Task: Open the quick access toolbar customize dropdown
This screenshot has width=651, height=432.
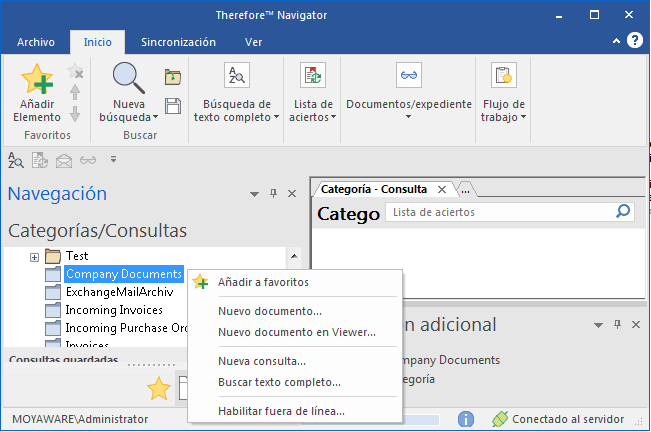Action: coord(113,158)
